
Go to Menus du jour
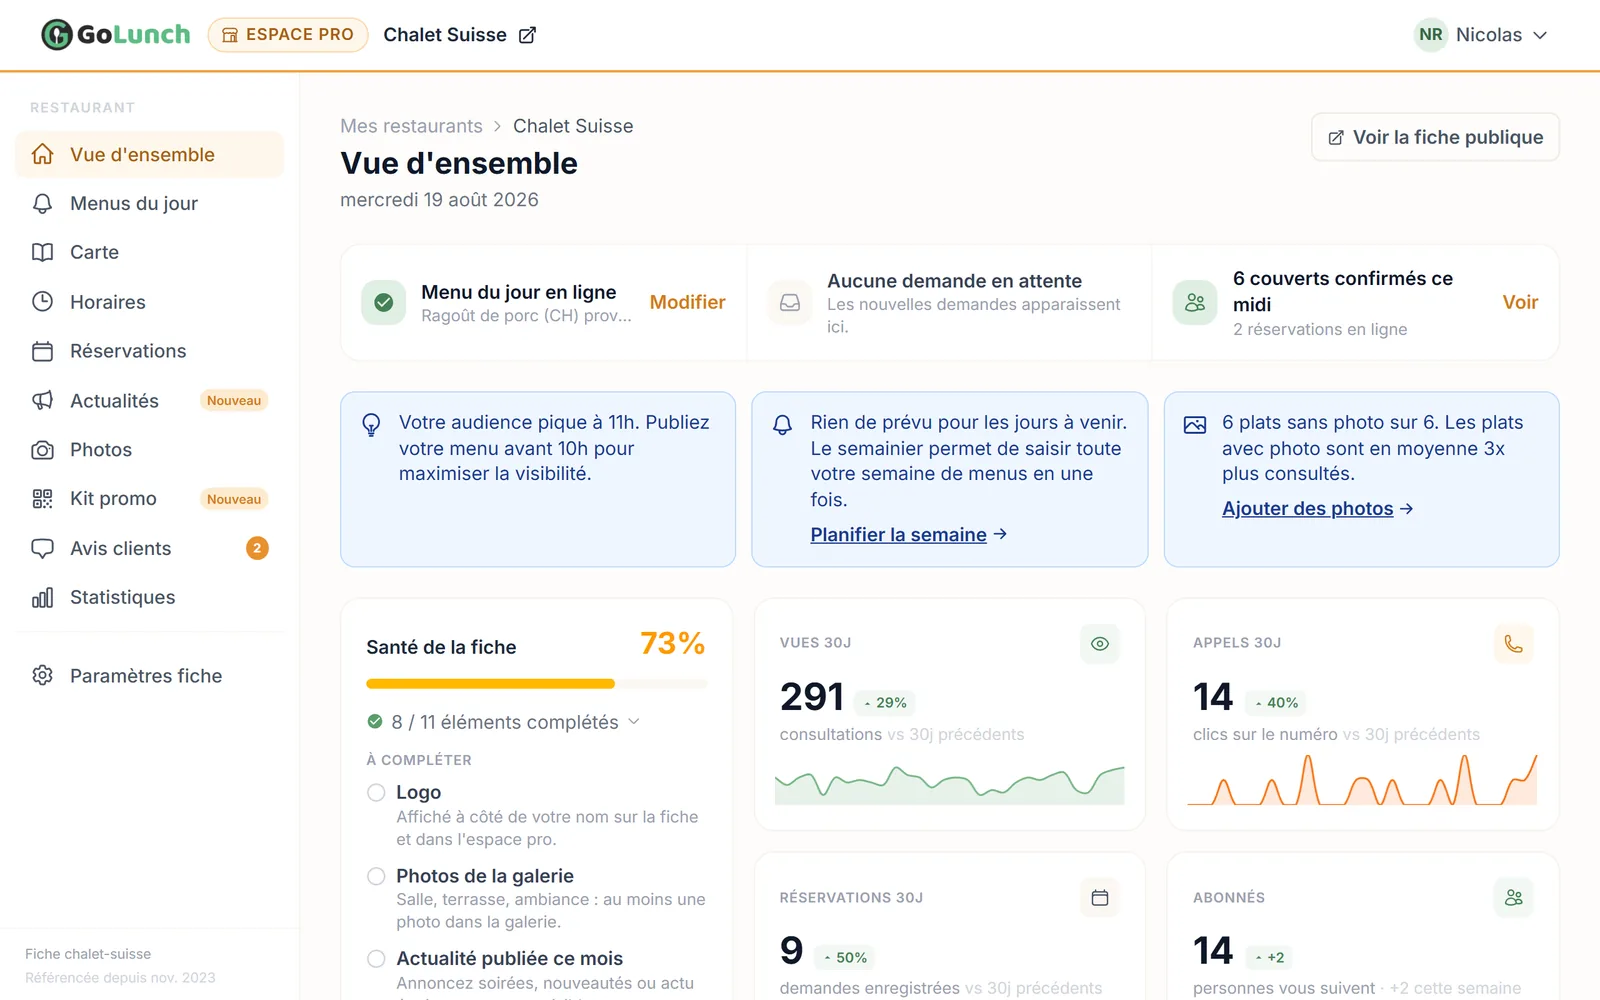coord(150,203)
